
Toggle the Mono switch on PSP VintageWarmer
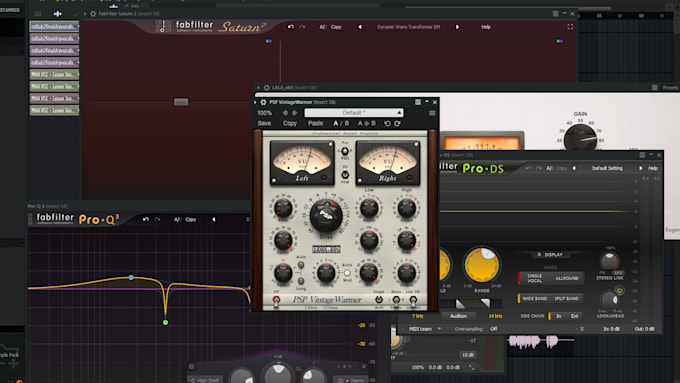[396, 300]
